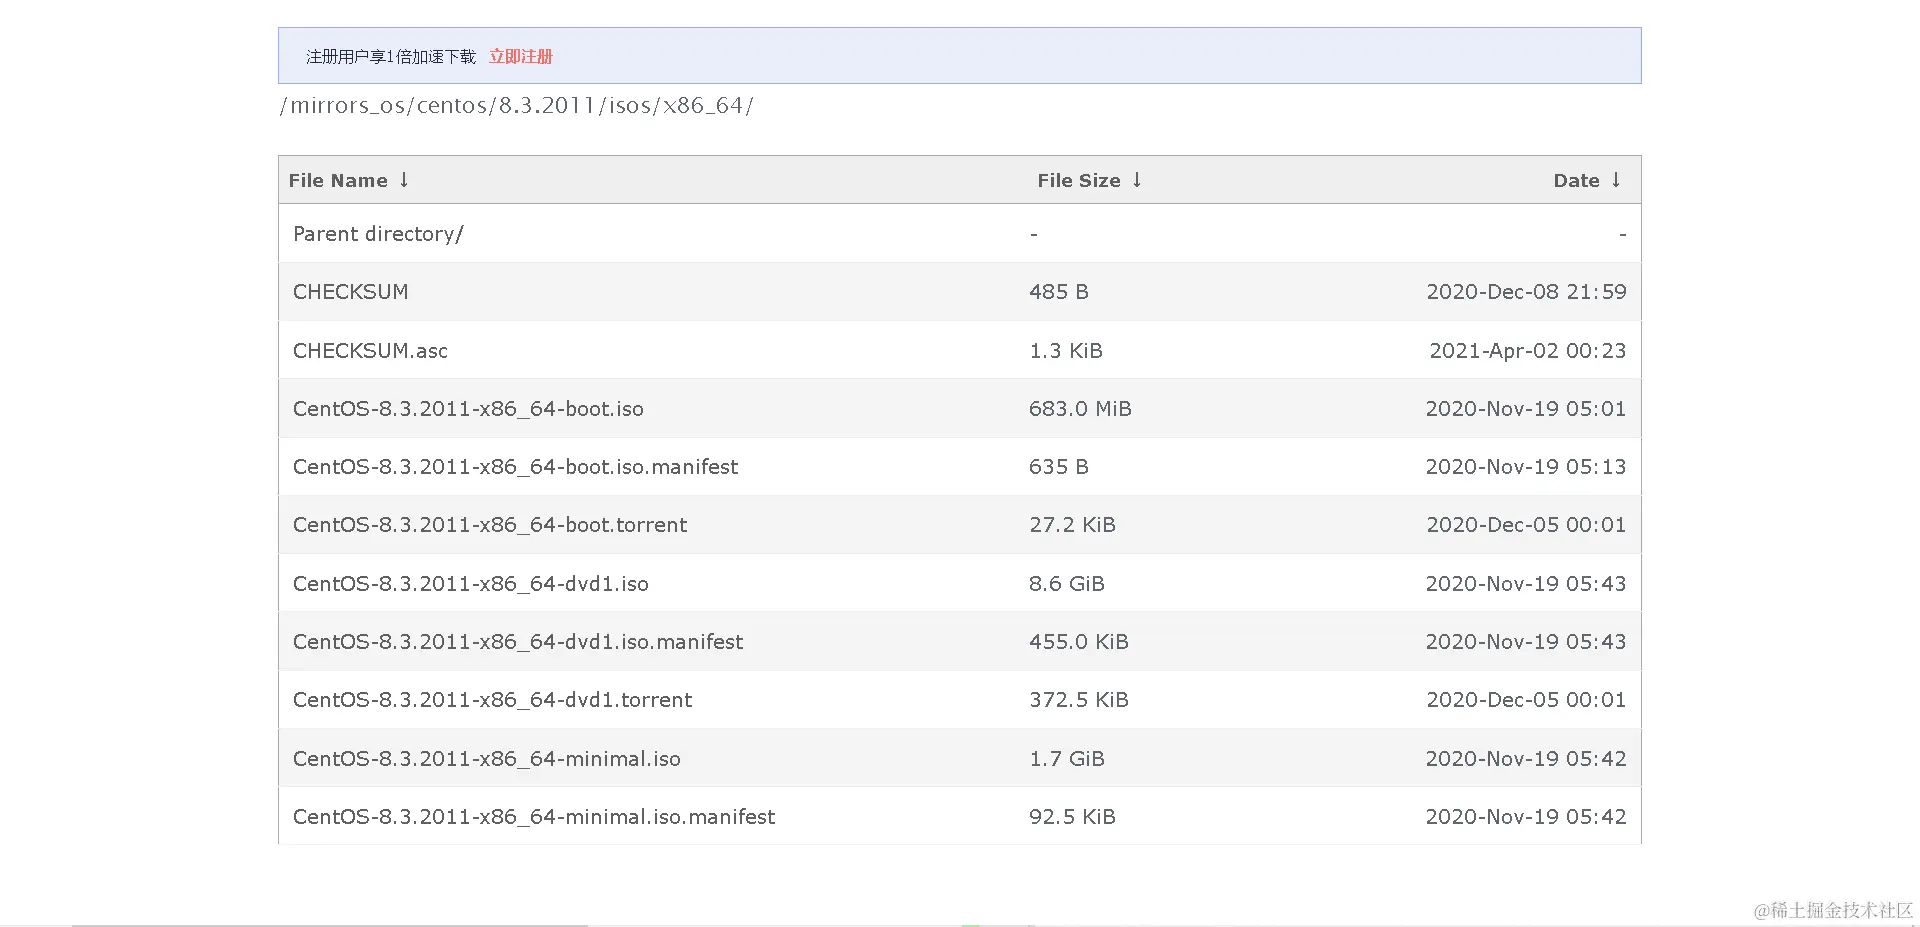Click the 27.2 KiB size value
Image resolution: width=1920 pixels, height=927 pixels.
click(x=1072, y=525)
